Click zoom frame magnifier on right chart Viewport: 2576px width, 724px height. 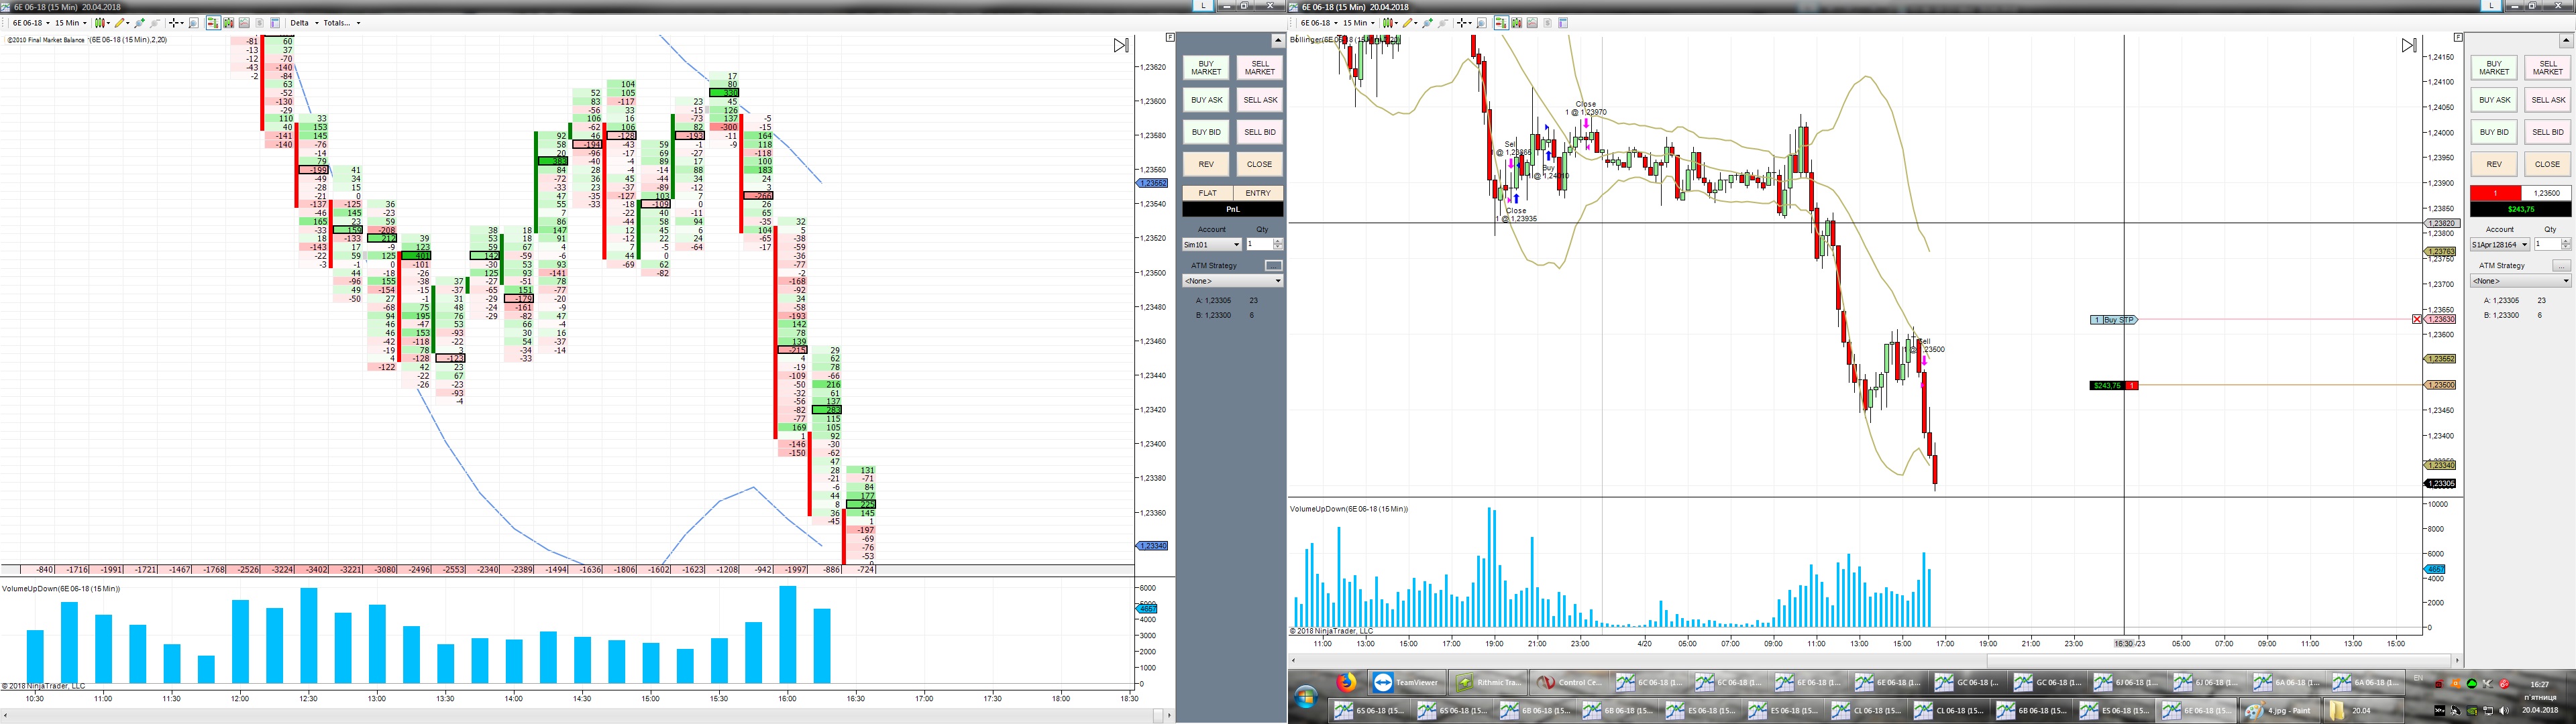tap(1481, 22)
